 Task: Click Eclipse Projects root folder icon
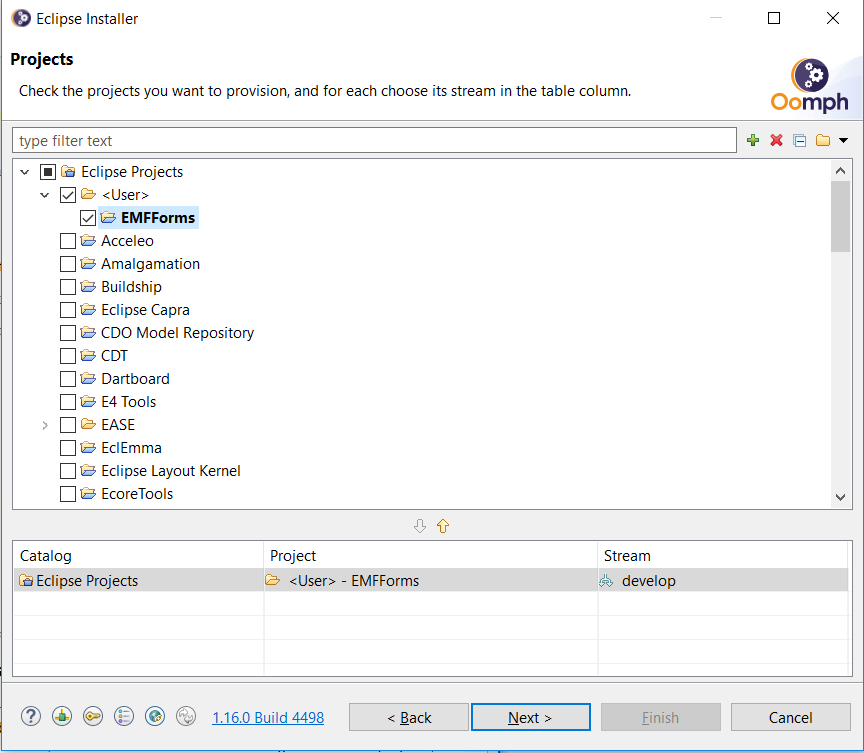click(x=68, y=172)
